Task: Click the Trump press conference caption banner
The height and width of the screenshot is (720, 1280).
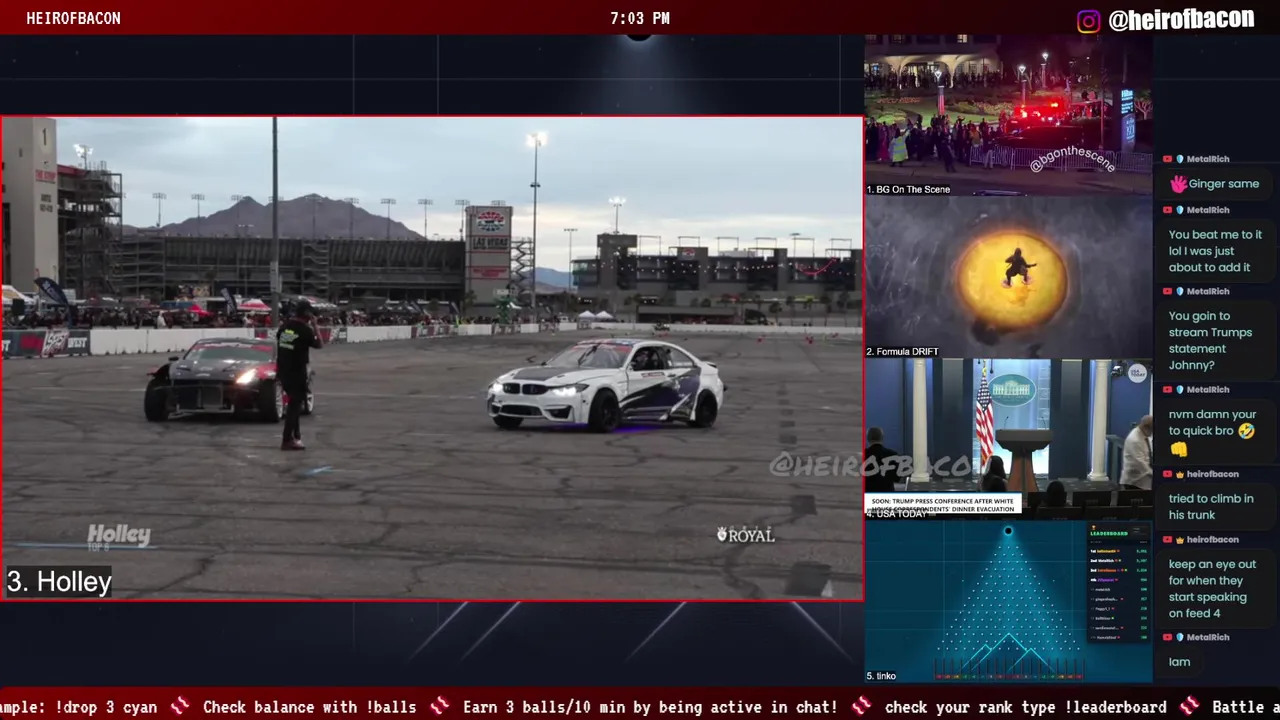Action: [943, 505]
